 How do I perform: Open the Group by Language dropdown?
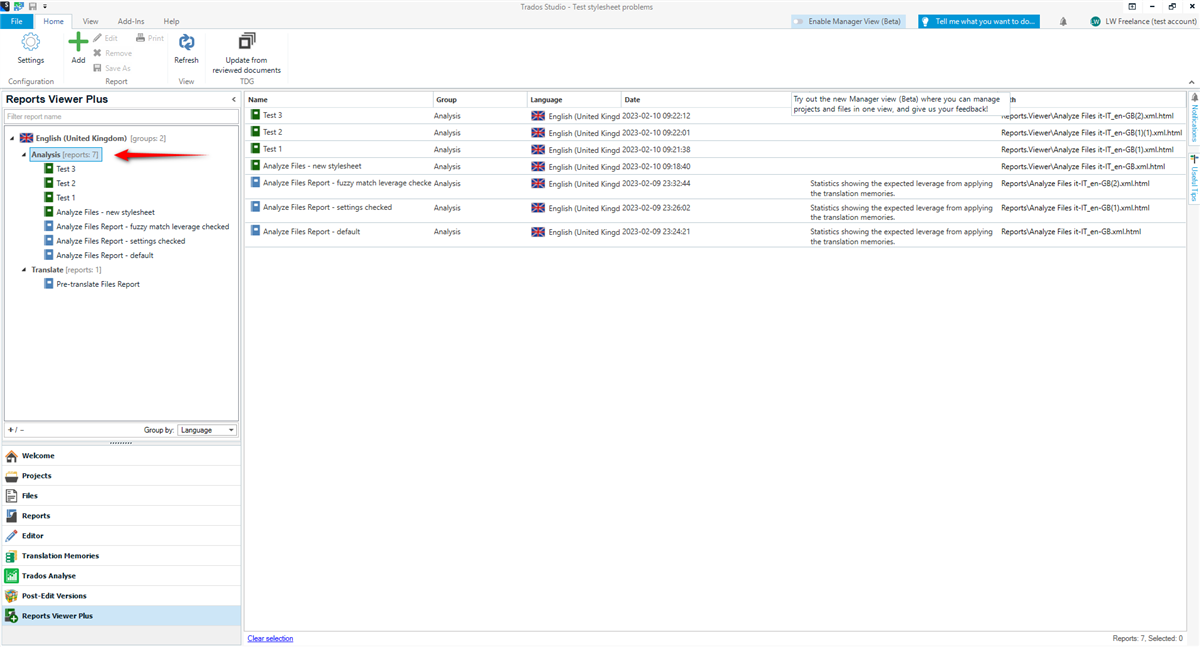click(x=207, y=429)
